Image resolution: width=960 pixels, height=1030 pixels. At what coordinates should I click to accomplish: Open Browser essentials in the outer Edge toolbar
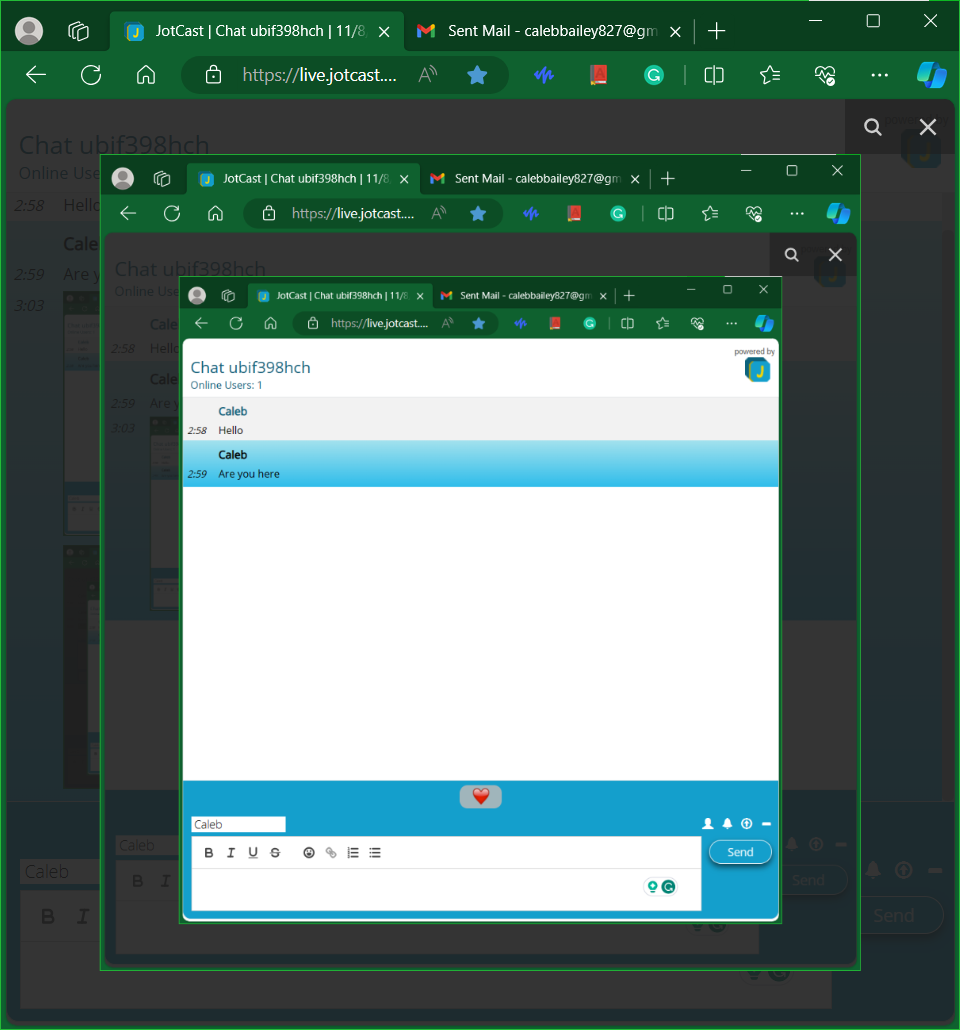825,76
